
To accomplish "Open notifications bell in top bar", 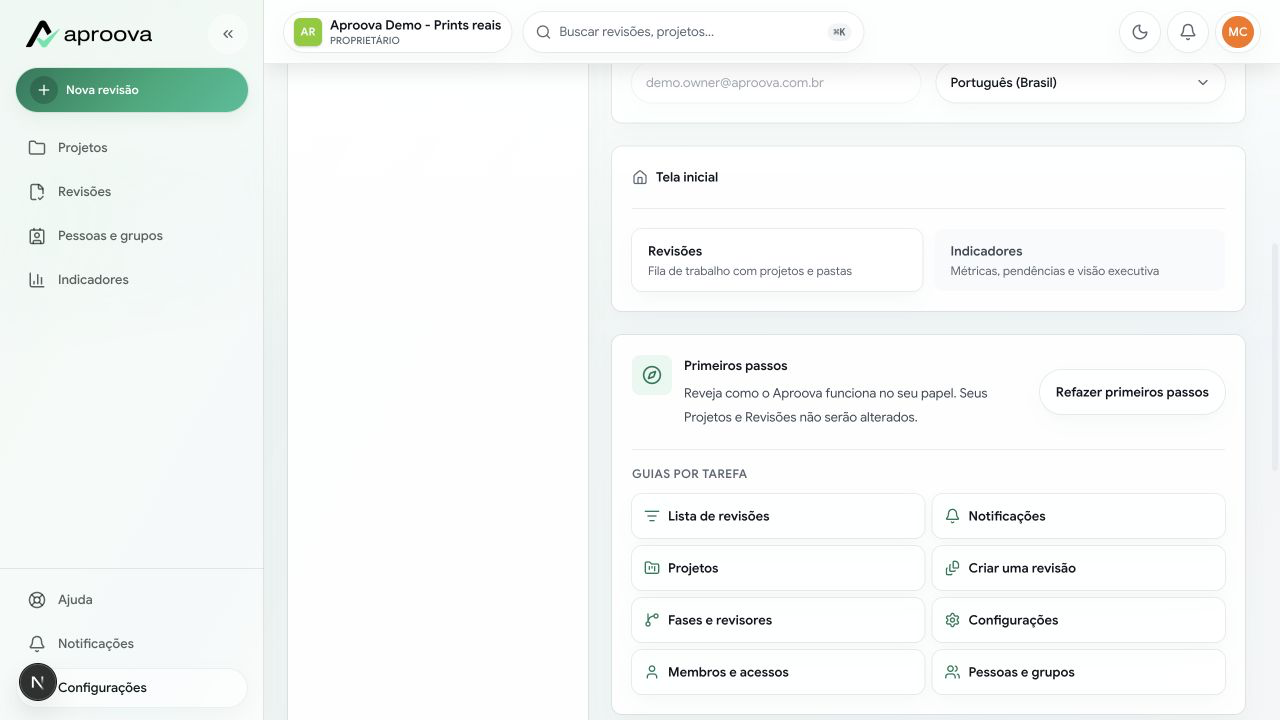I will 1188,32.
